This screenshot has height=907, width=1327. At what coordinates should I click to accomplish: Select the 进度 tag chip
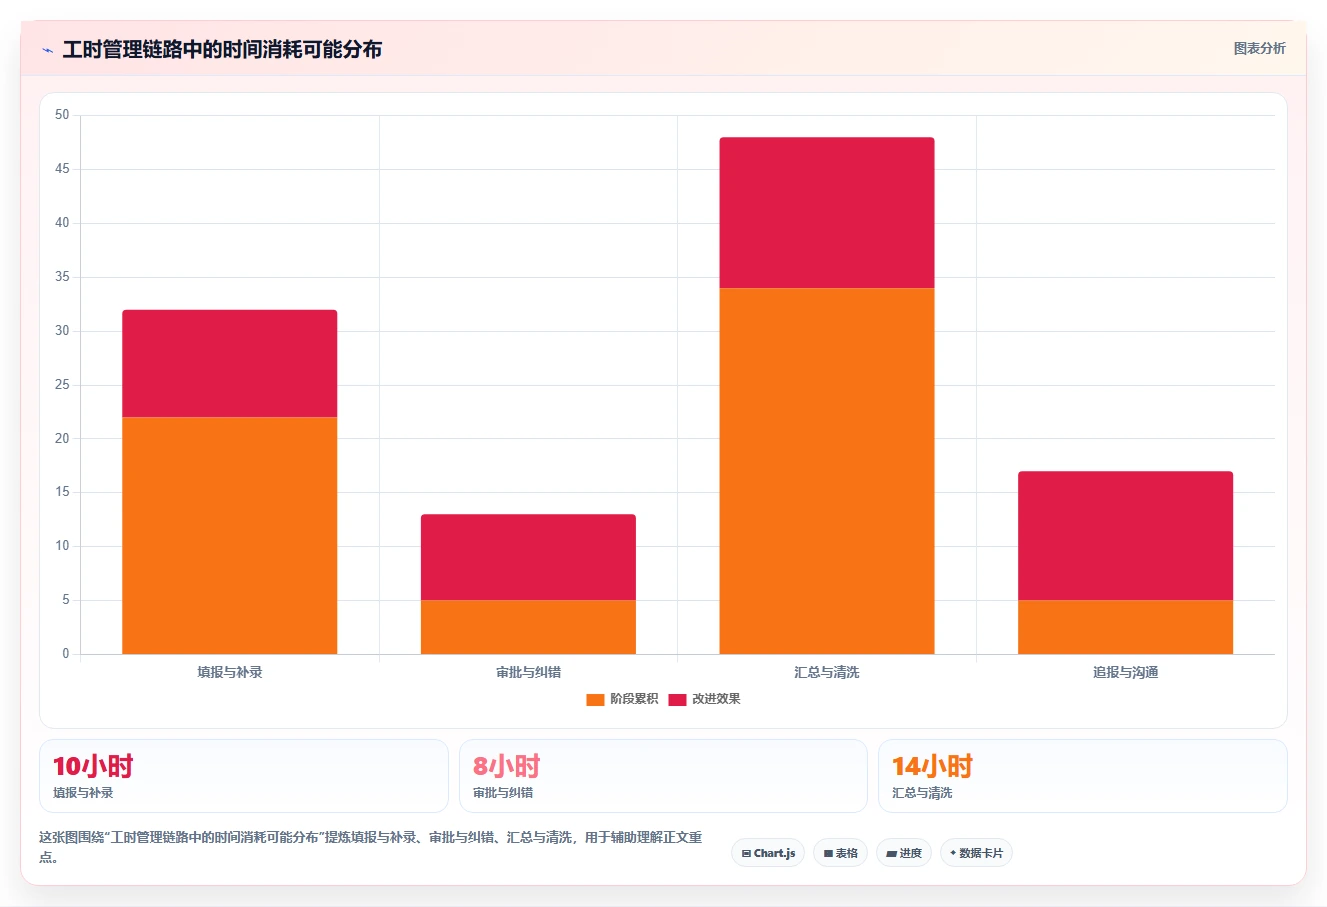point(904,853)
